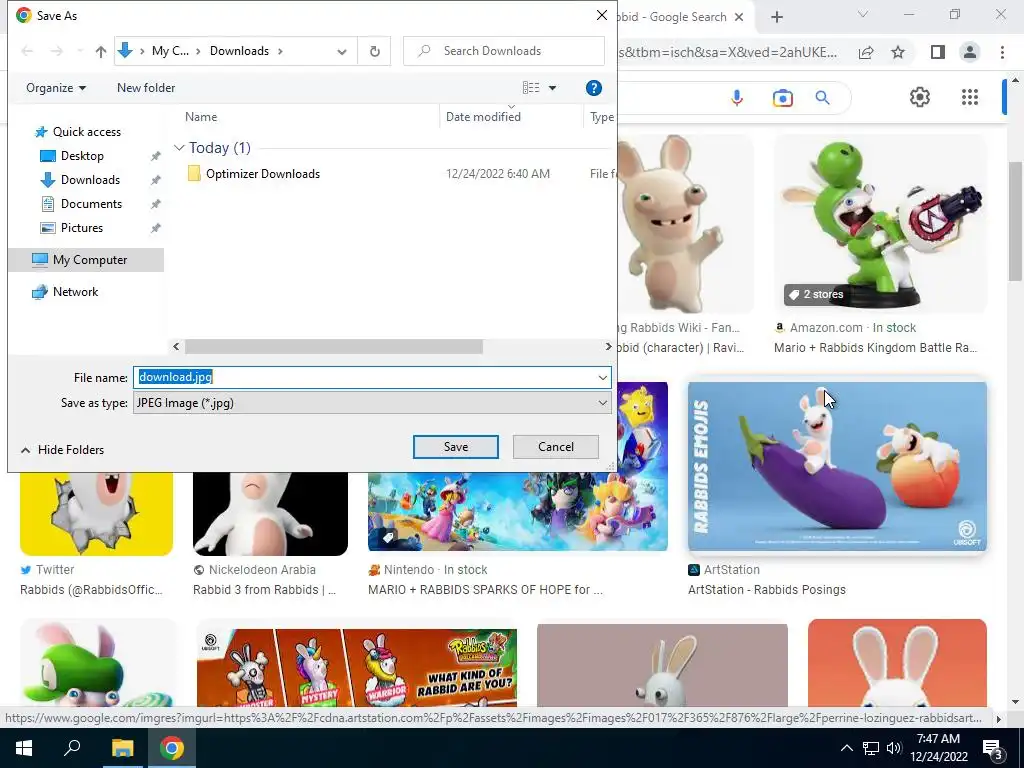
Task: Show hidden system tray icons
Action: point(846,748)
